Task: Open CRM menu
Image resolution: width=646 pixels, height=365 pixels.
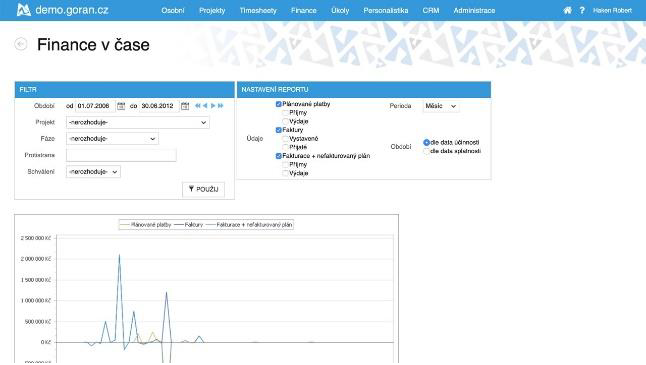Action: click(431, 11)
